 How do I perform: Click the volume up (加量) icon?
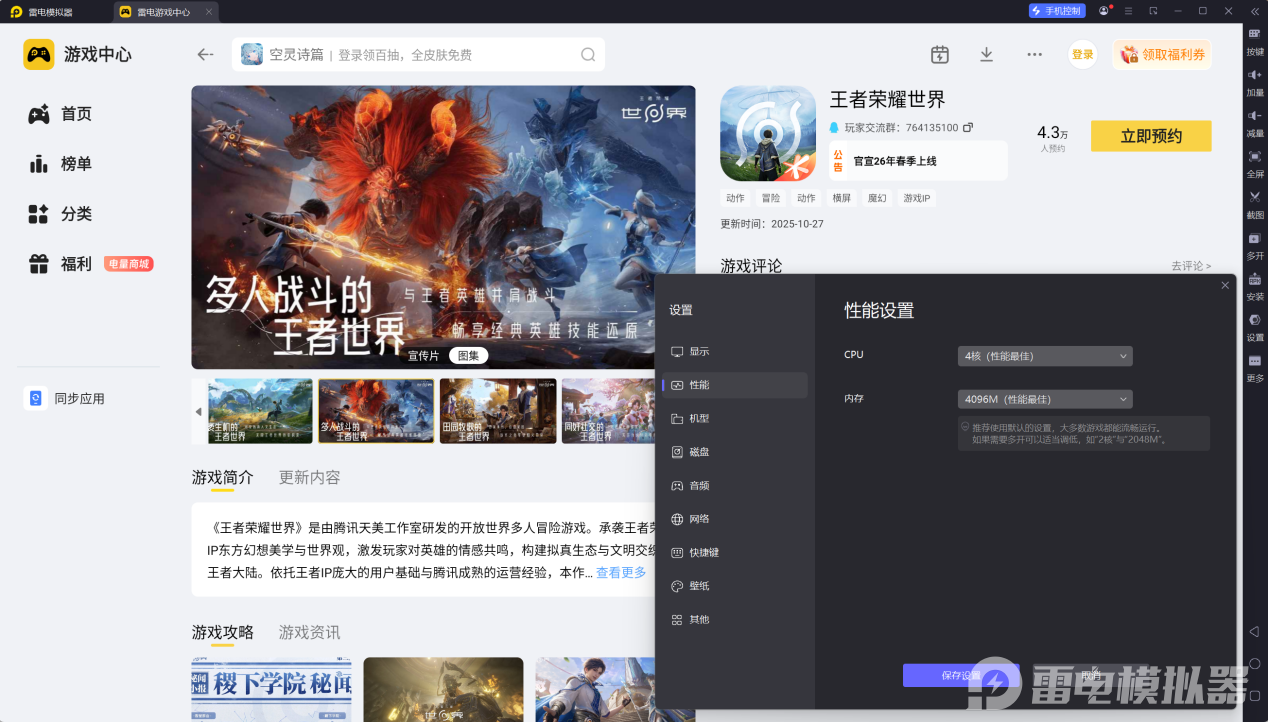1254,75
